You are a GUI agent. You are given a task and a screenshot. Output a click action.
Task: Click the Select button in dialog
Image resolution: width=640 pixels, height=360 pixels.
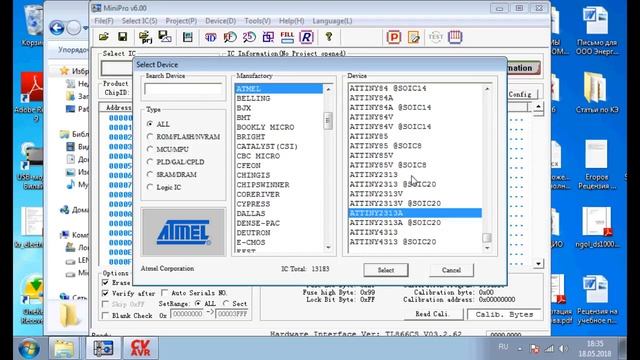(386, 270)
